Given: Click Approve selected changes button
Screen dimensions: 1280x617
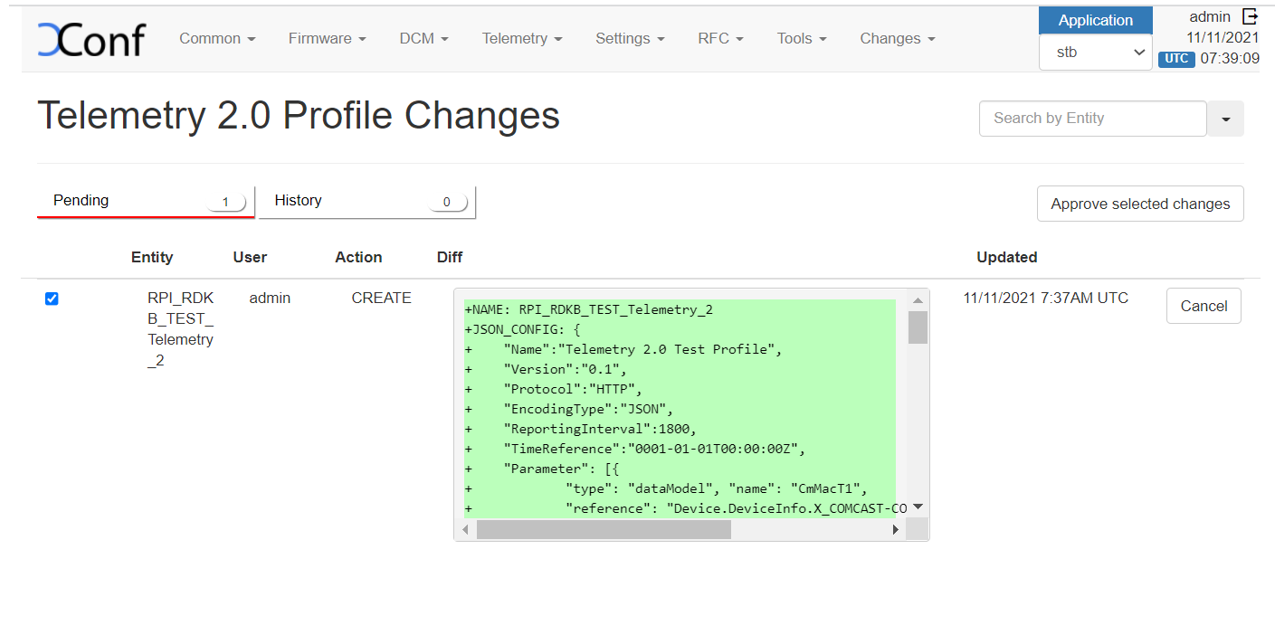Looking at the screenshot, I should pyautogui.click(x=1140, y=204).
